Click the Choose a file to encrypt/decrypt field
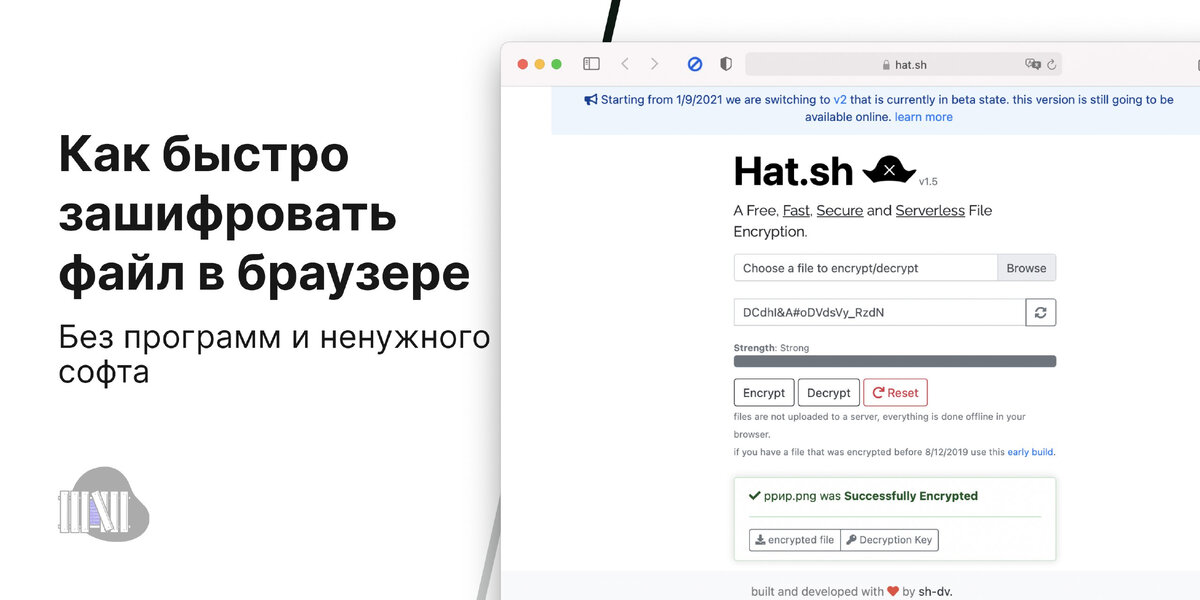This screenshot has width=1200, height=600. pyautogui.click(x=865, y=268)
